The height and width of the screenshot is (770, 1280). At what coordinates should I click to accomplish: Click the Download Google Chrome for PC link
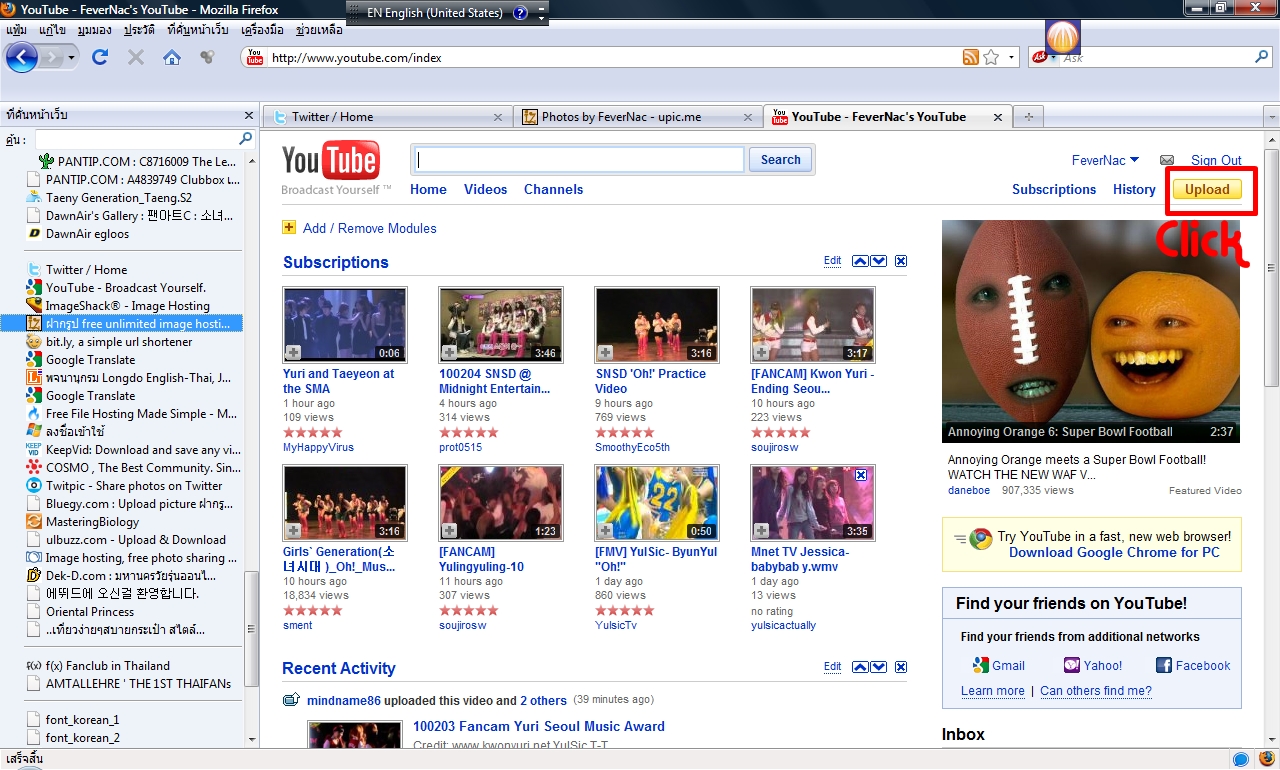coord(1114,552)
